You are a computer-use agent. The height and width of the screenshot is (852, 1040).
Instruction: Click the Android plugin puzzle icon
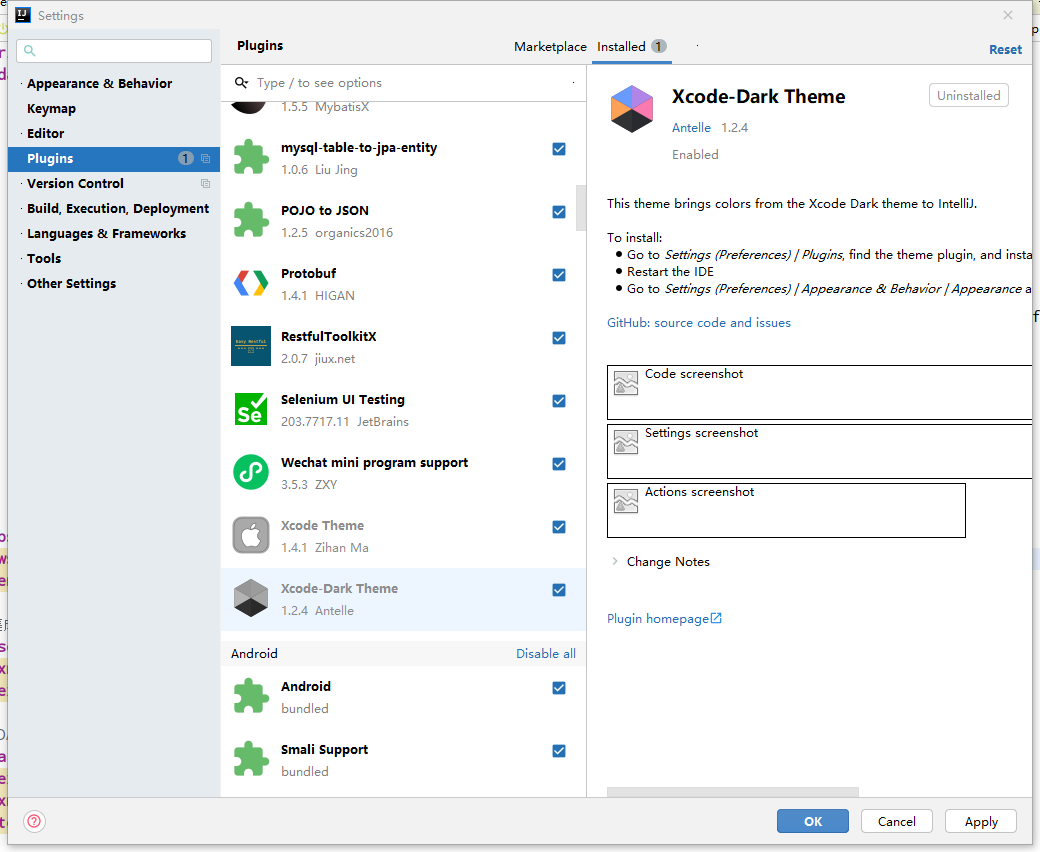click(x=251, y=696)
